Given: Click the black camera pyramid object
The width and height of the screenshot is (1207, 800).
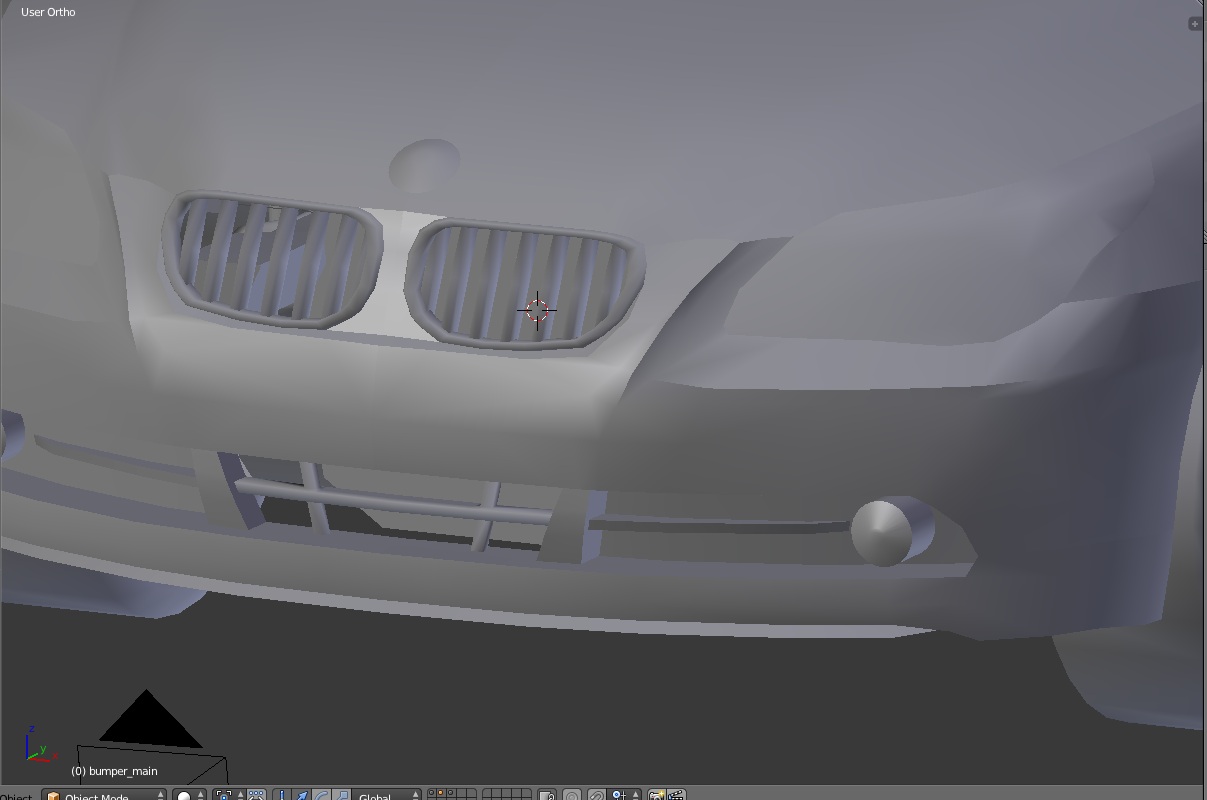Looking at the screenshot, I should [x=150, y=722].
